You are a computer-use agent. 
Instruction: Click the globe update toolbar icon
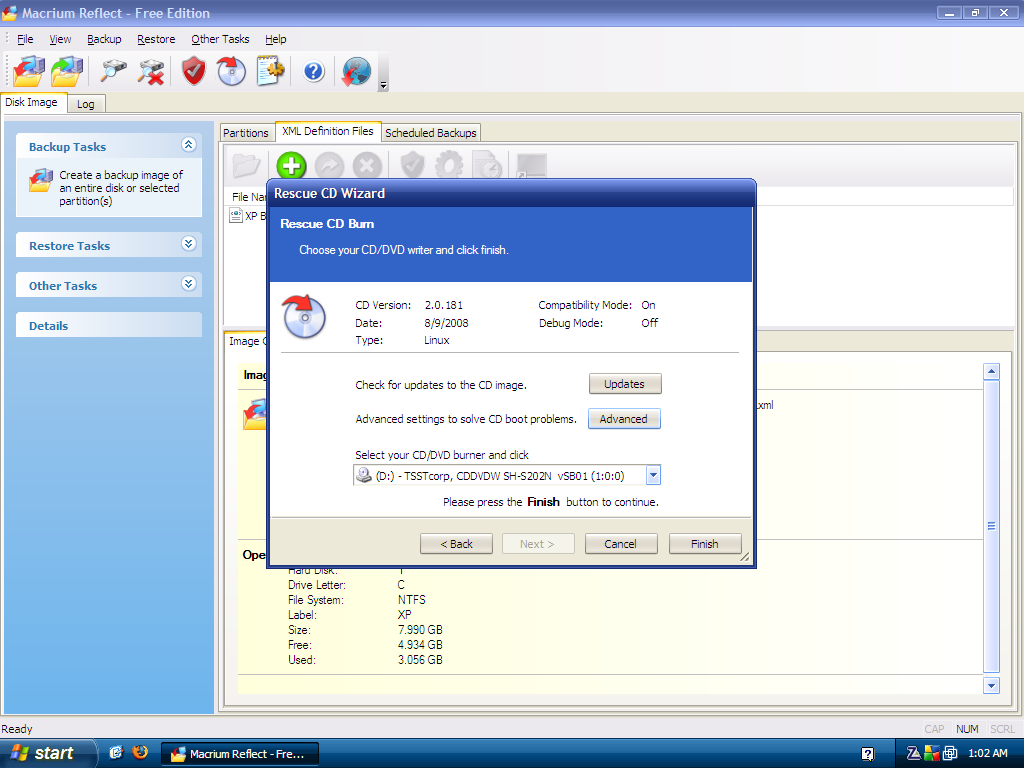[x=356, y=71]
